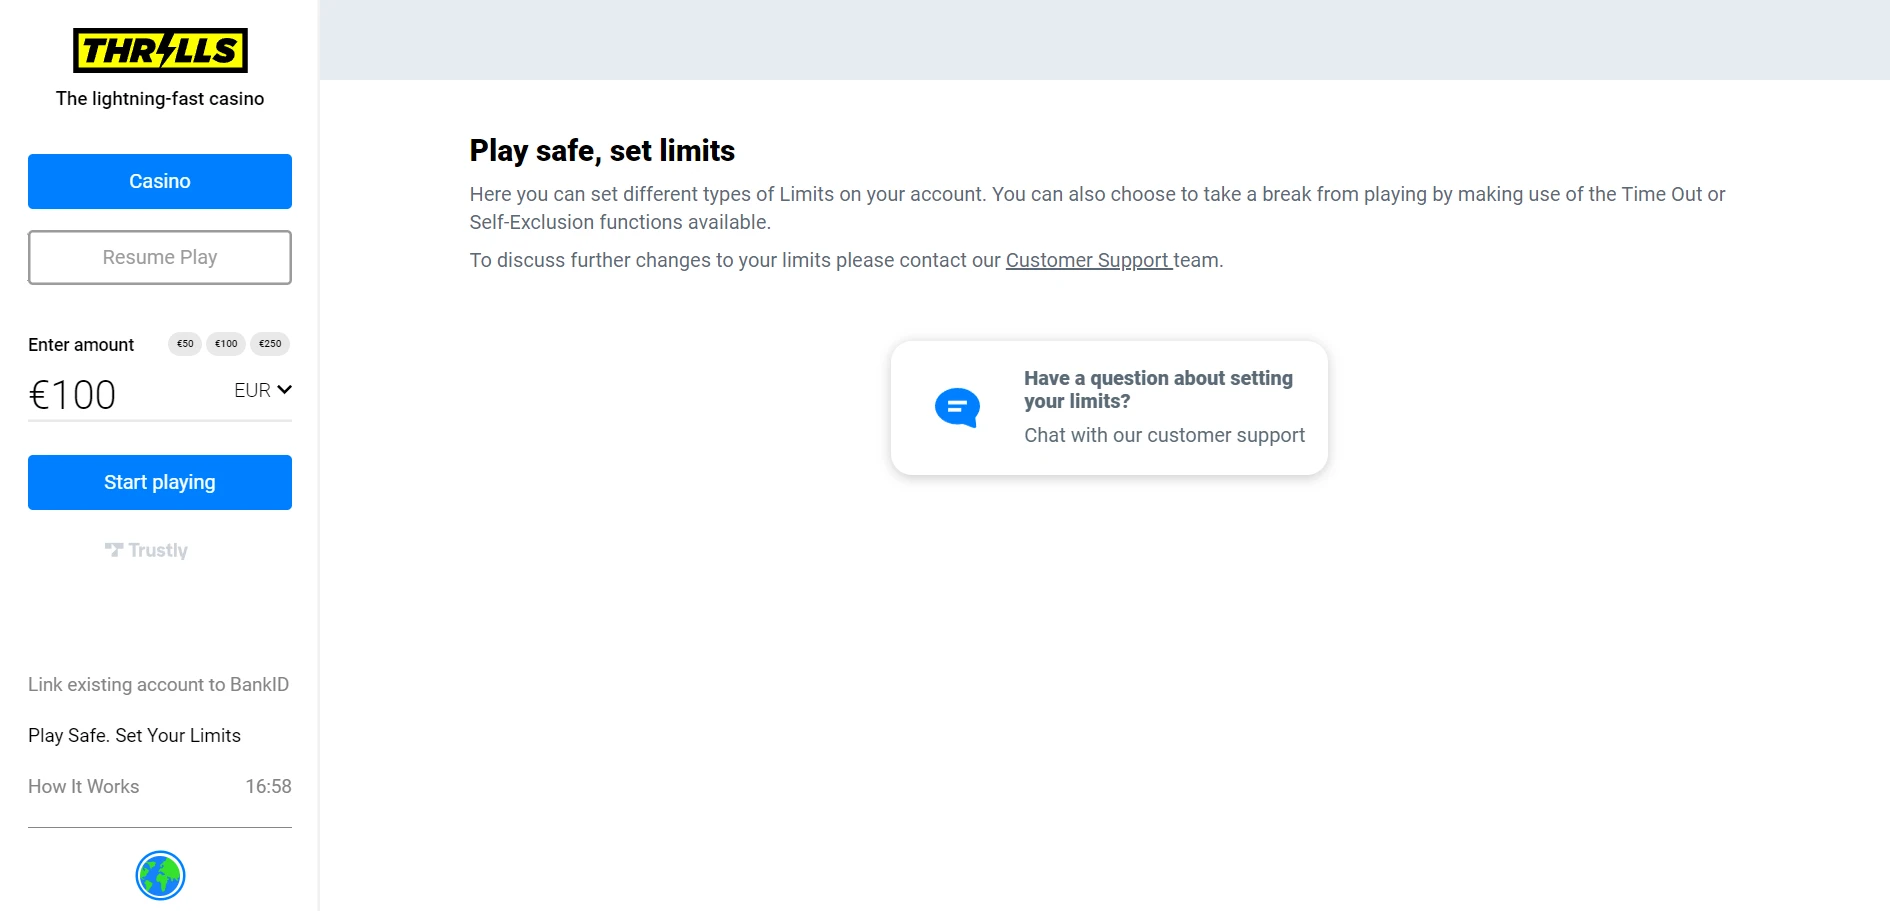
Task: Click The lightning-fast casino tagline
Action: click(x=160, y=99)
